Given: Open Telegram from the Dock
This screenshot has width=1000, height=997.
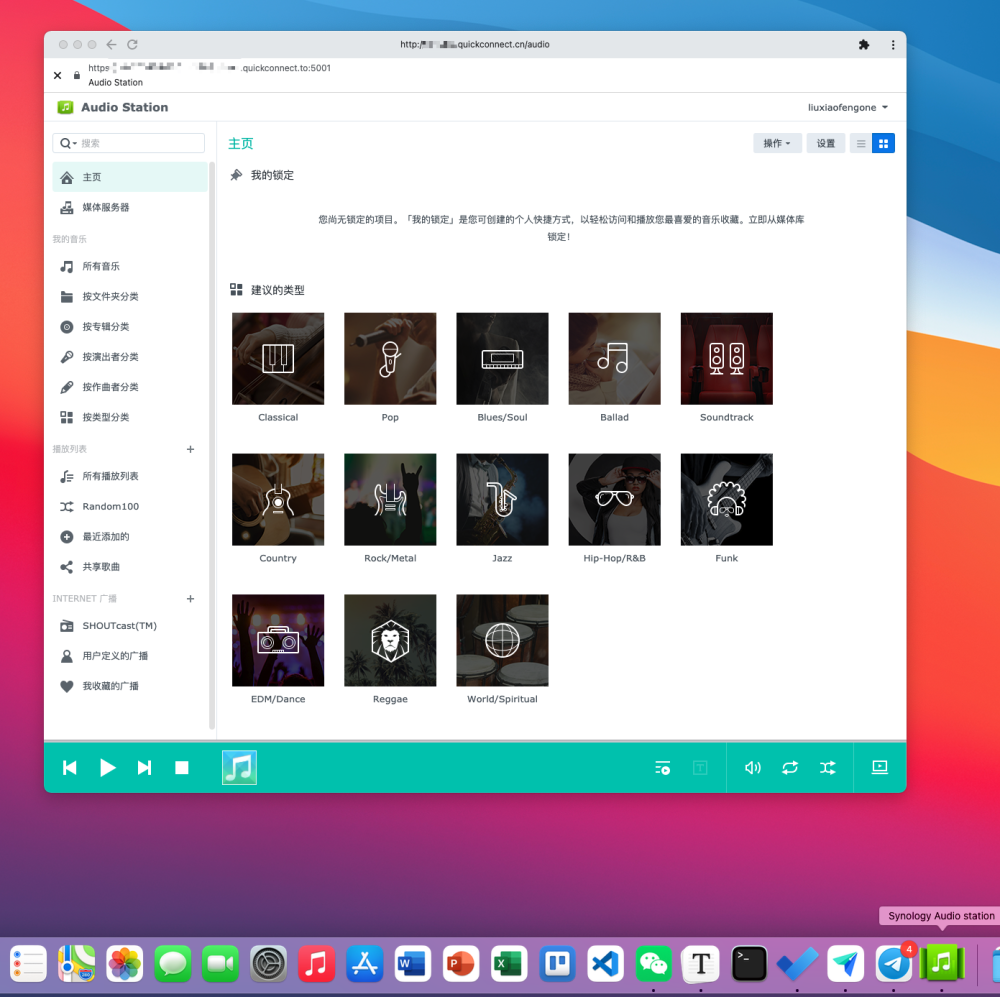Looking at the screenshot, I should click(893, 963).
